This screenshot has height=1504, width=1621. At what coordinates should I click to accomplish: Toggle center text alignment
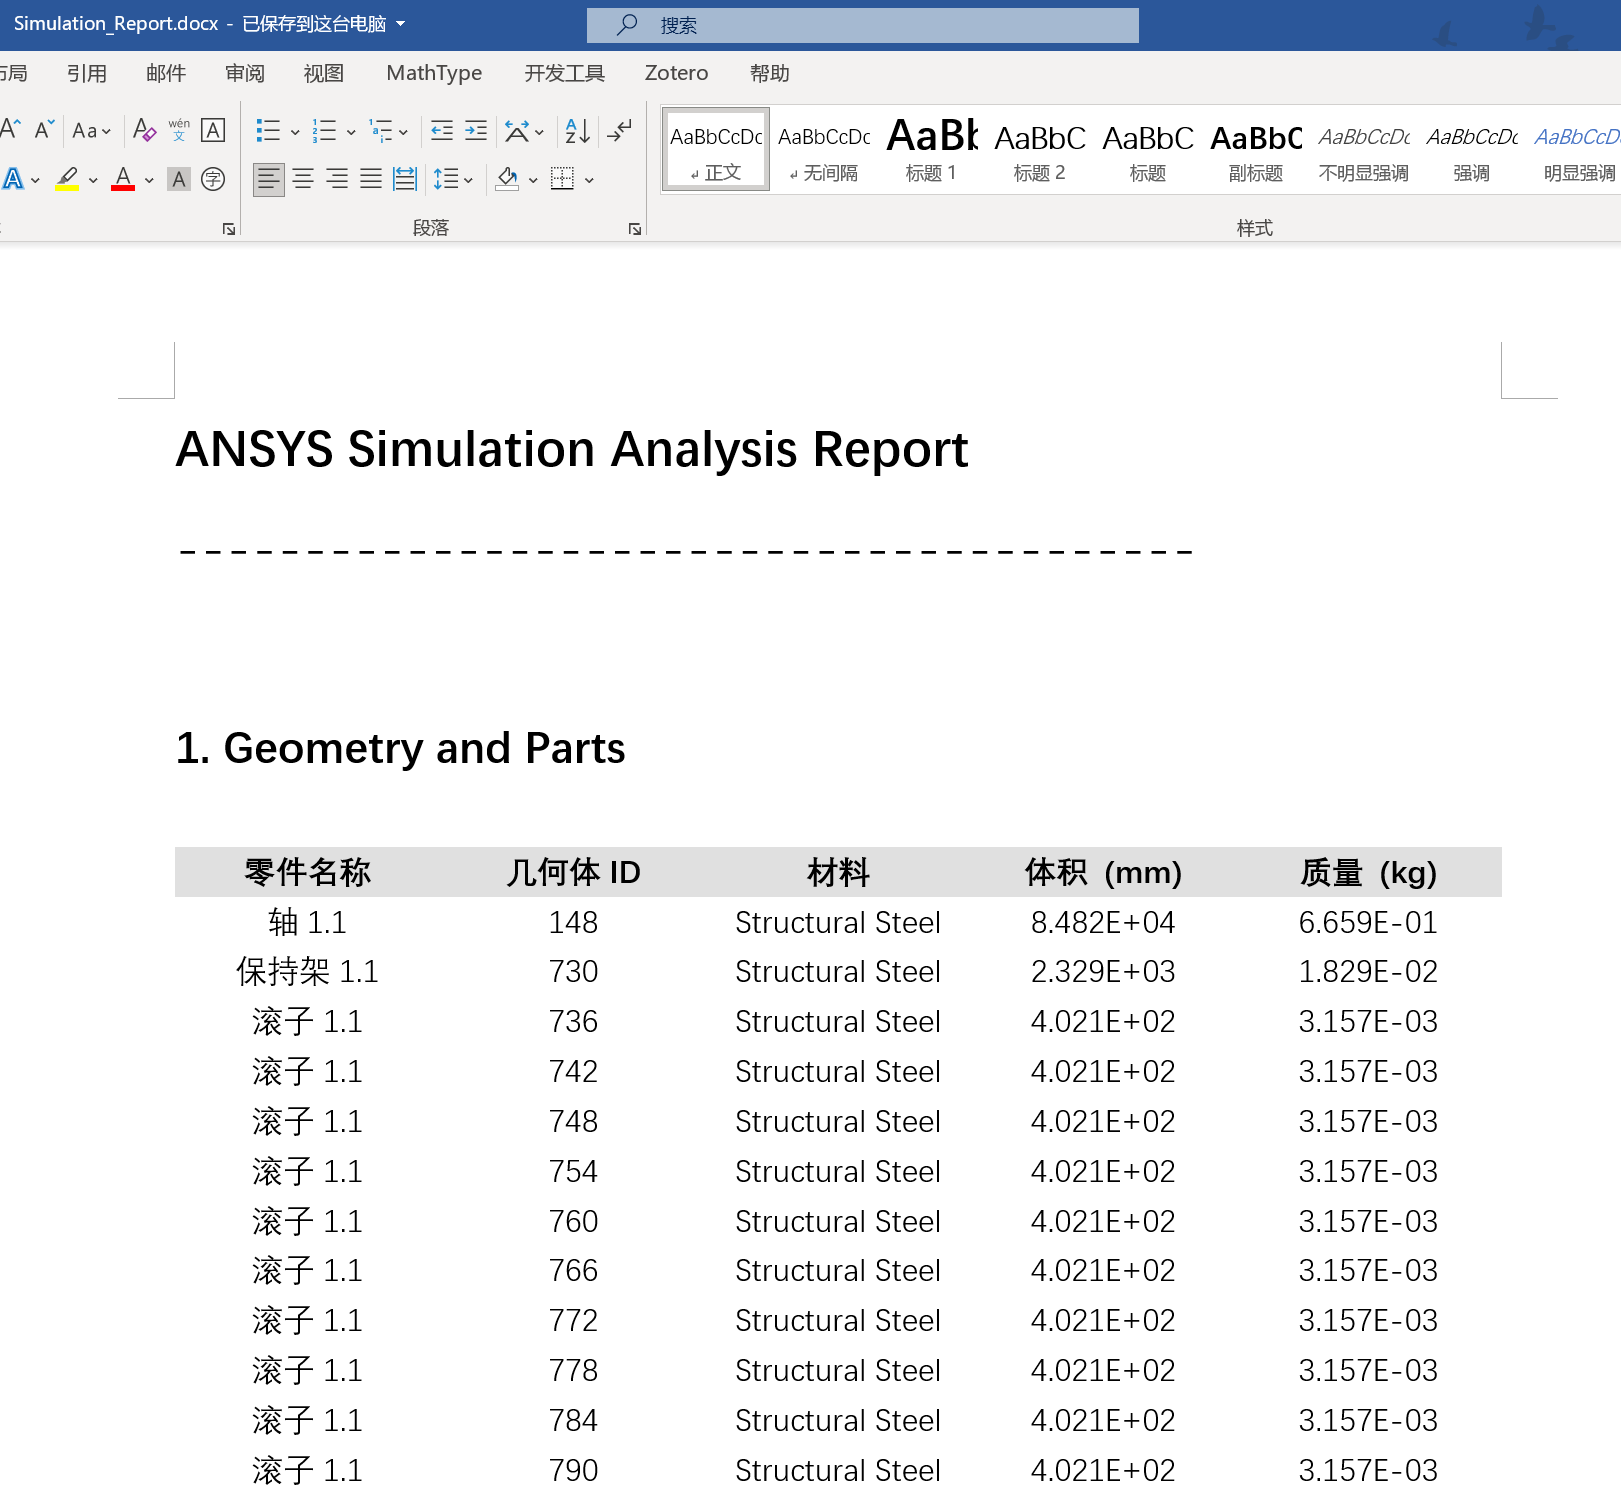(303, 179)
